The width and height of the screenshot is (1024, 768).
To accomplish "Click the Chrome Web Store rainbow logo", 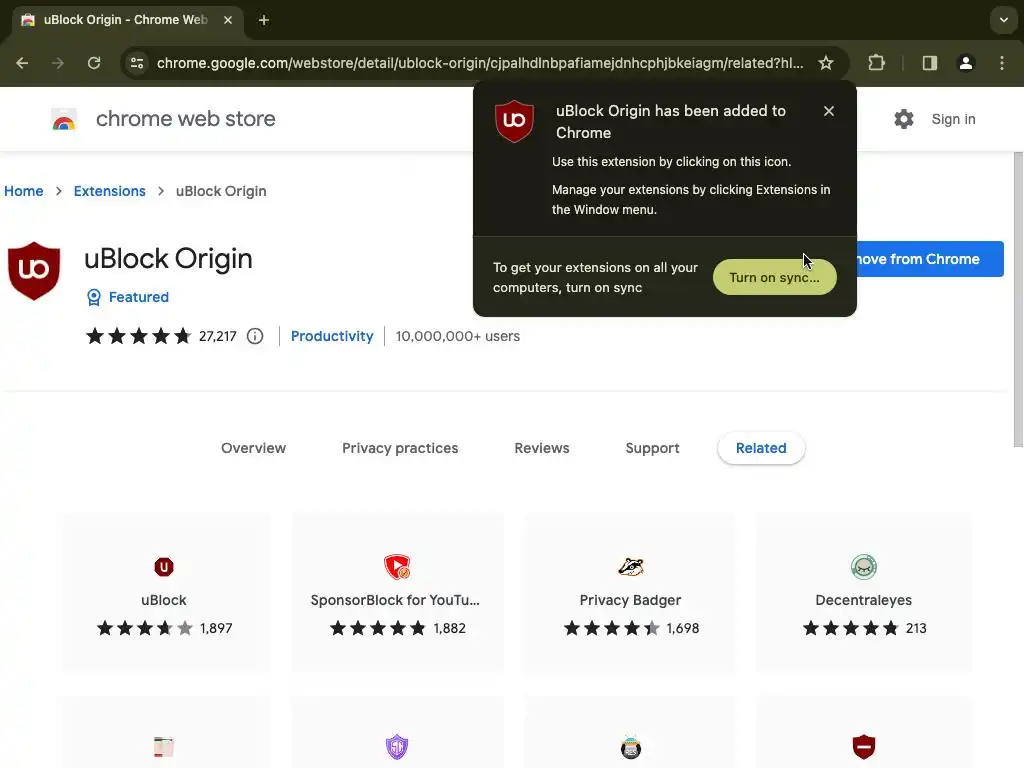I will 64,120.
